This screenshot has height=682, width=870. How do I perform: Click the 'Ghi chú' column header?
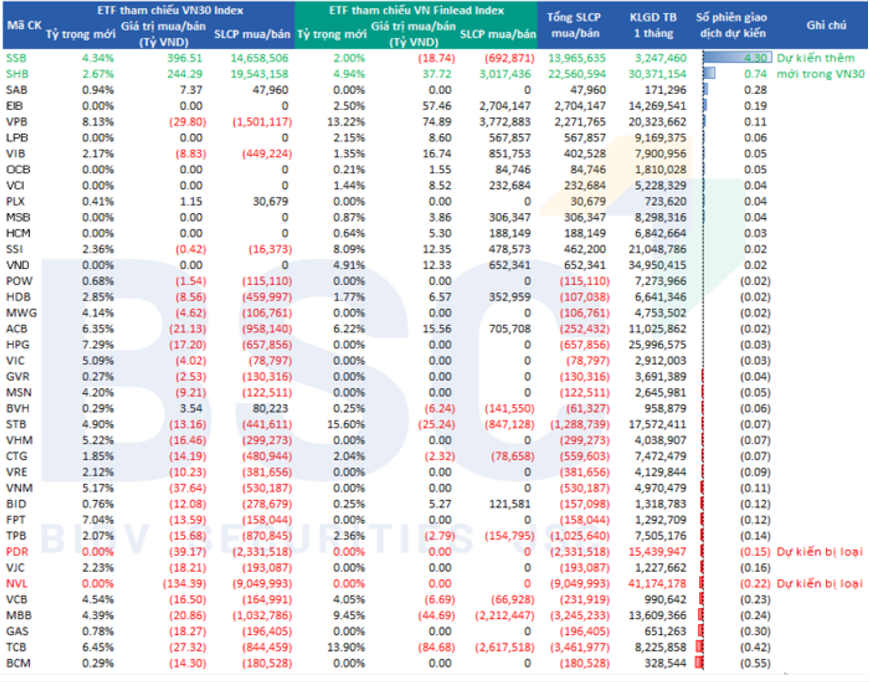(x=826, y=25)
